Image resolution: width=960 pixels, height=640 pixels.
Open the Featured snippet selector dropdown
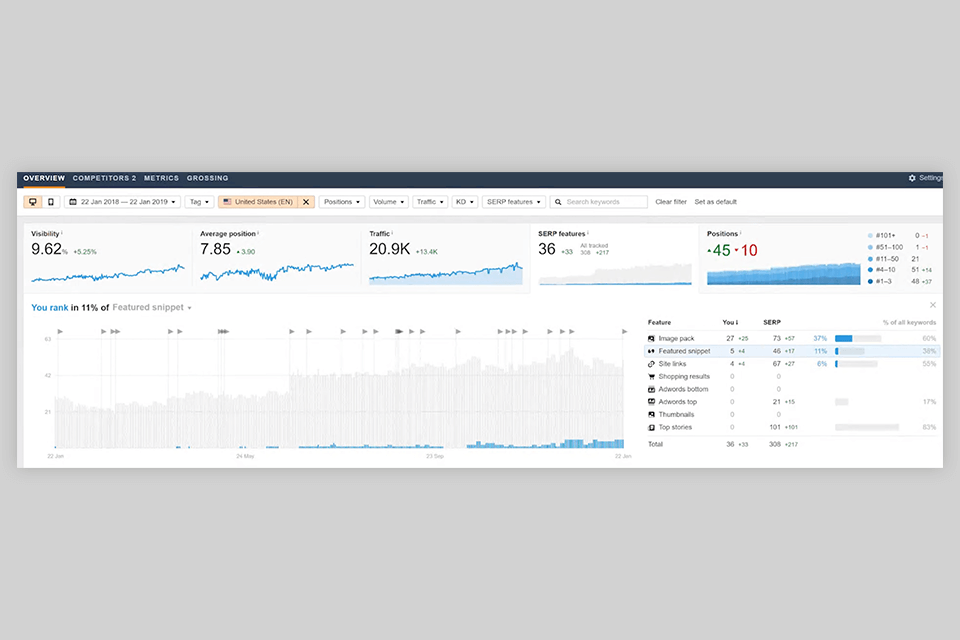[152, 307]
